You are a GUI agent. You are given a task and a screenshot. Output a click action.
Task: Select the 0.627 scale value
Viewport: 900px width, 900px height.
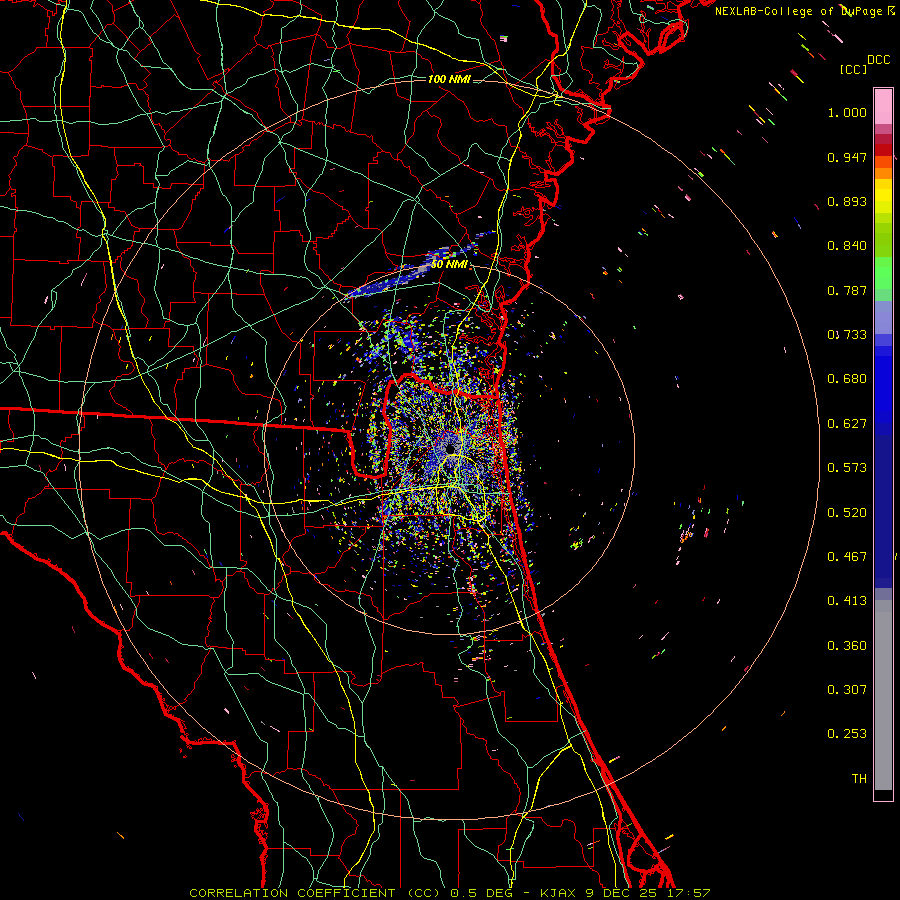(x=847, y=424)
